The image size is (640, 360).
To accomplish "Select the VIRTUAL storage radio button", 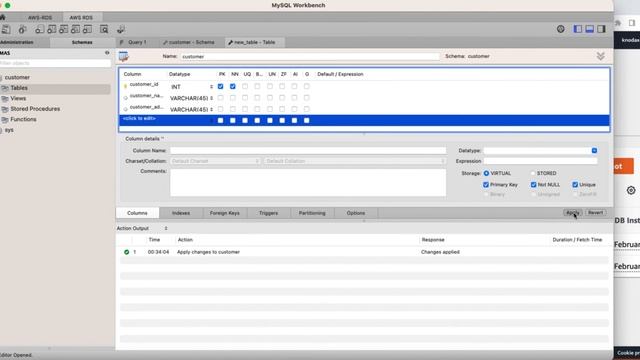I will point(486,173).
